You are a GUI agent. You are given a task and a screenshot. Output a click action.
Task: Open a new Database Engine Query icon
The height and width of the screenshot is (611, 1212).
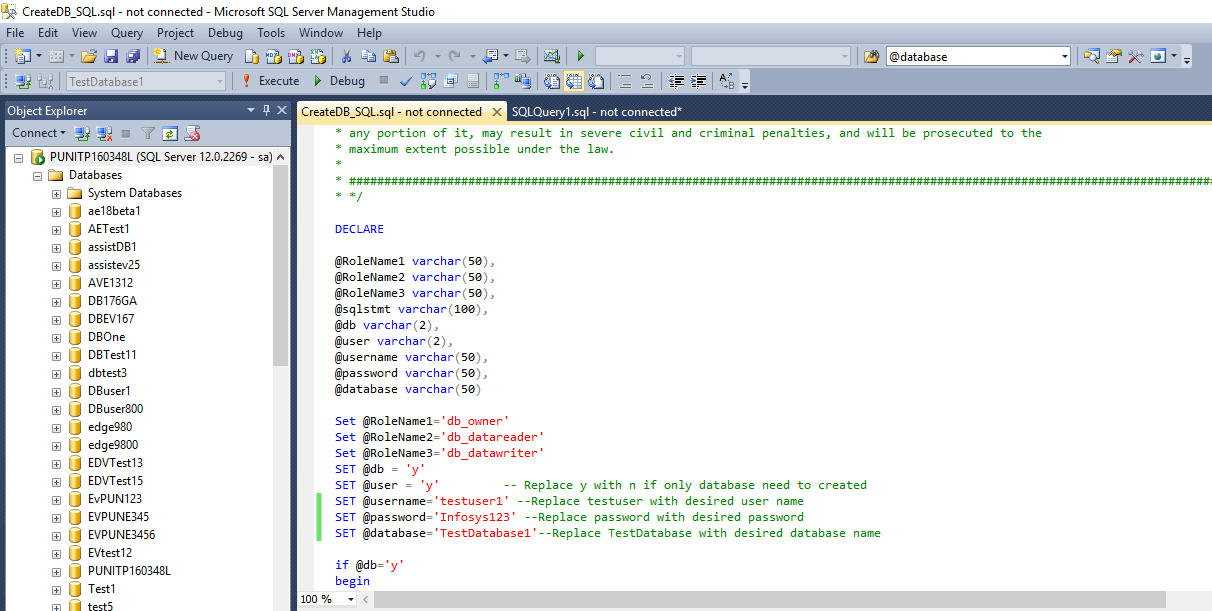pyautogui.click(x=251, y=56)
